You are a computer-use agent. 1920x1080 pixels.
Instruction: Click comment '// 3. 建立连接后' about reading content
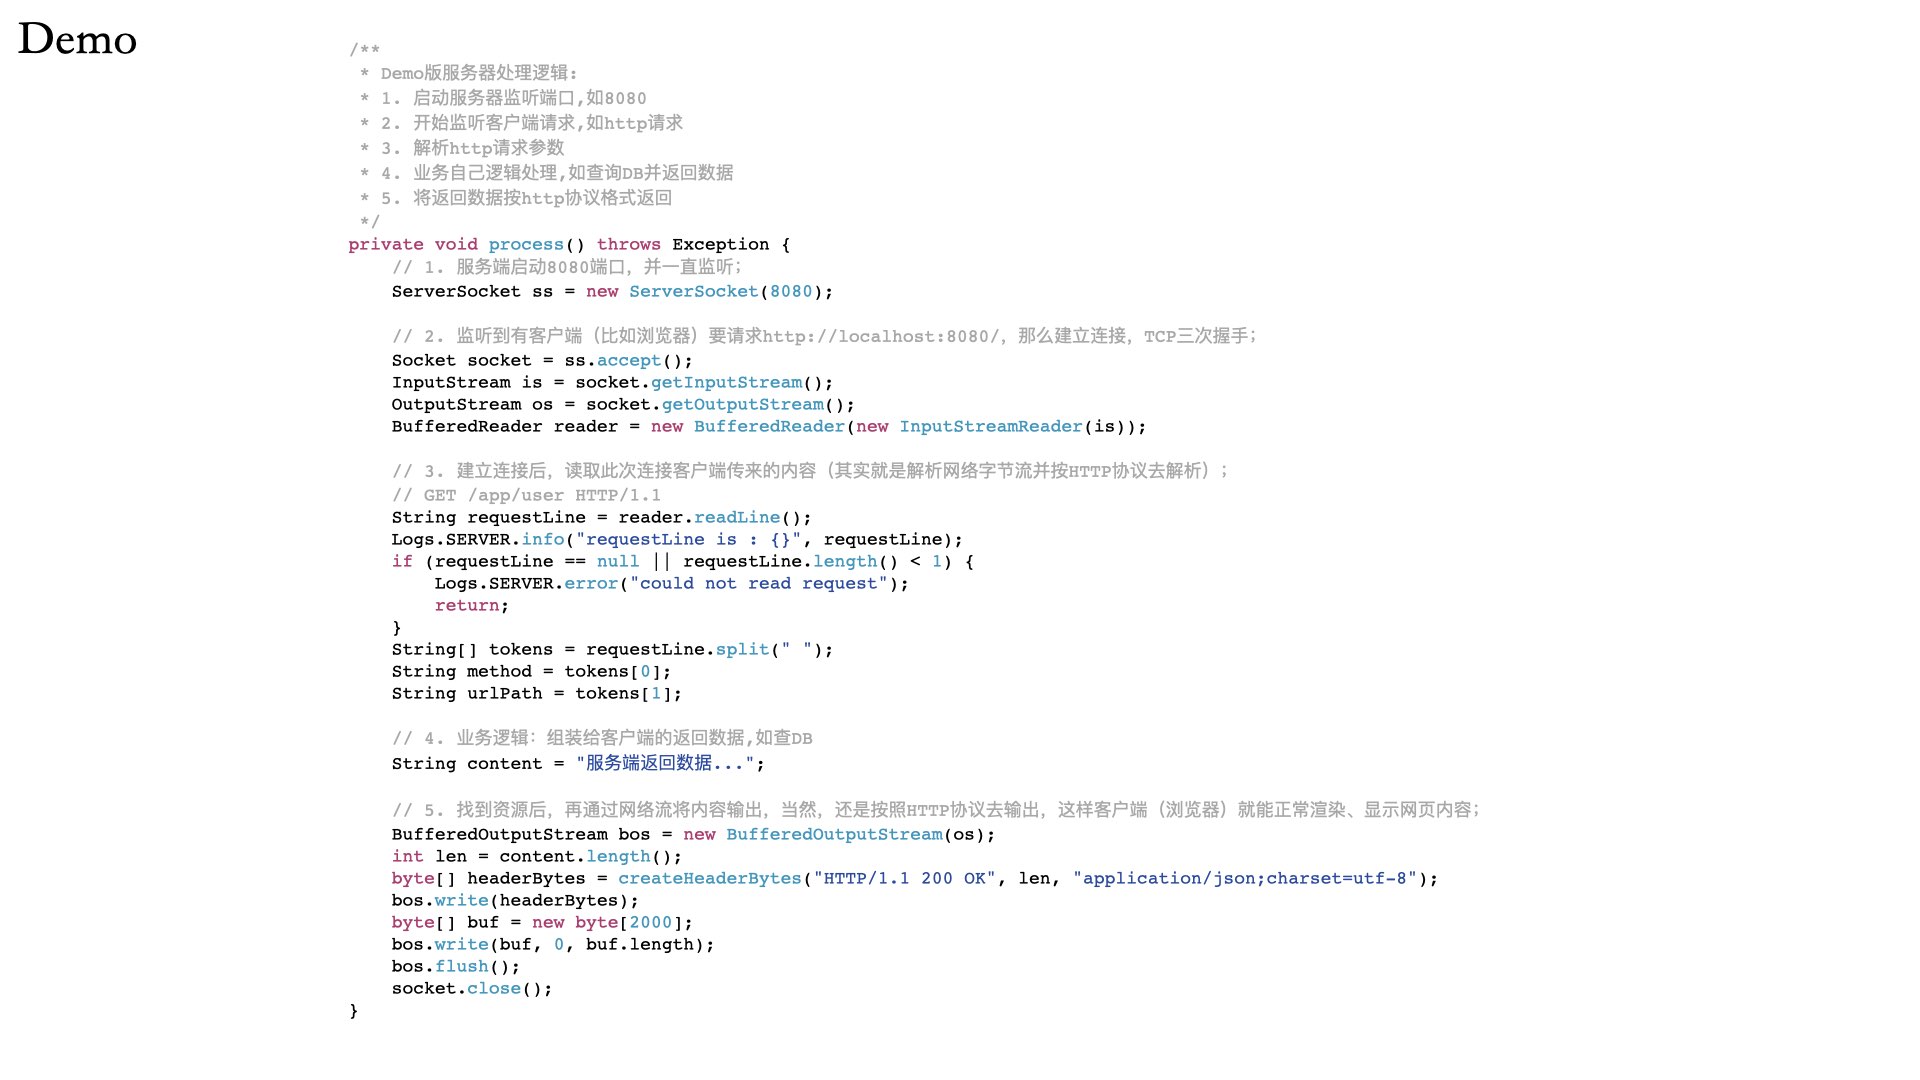click(x=810, y=470)
